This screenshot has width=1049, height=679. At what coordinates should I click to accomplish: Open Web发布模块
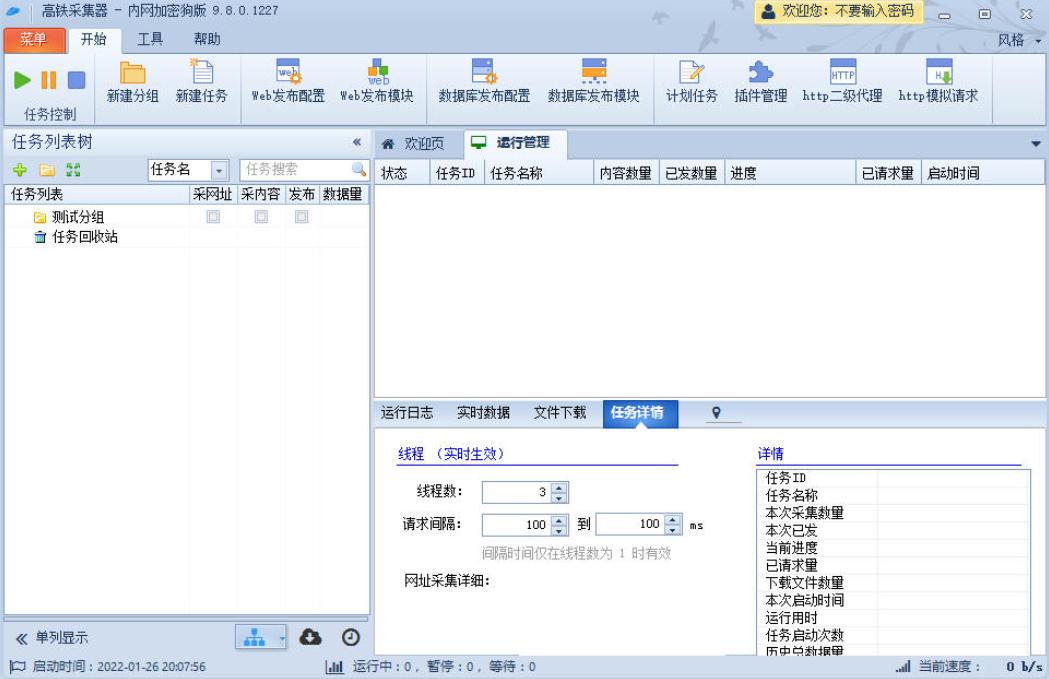click(x=377, y=82)
